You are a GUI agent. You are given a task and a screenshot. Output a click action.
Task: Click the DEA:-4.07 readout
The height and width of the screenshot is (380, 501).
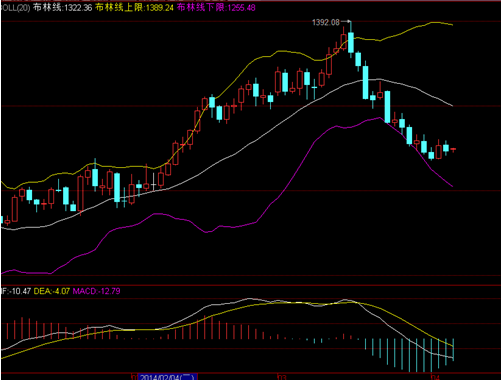click(x=52, y=291)
